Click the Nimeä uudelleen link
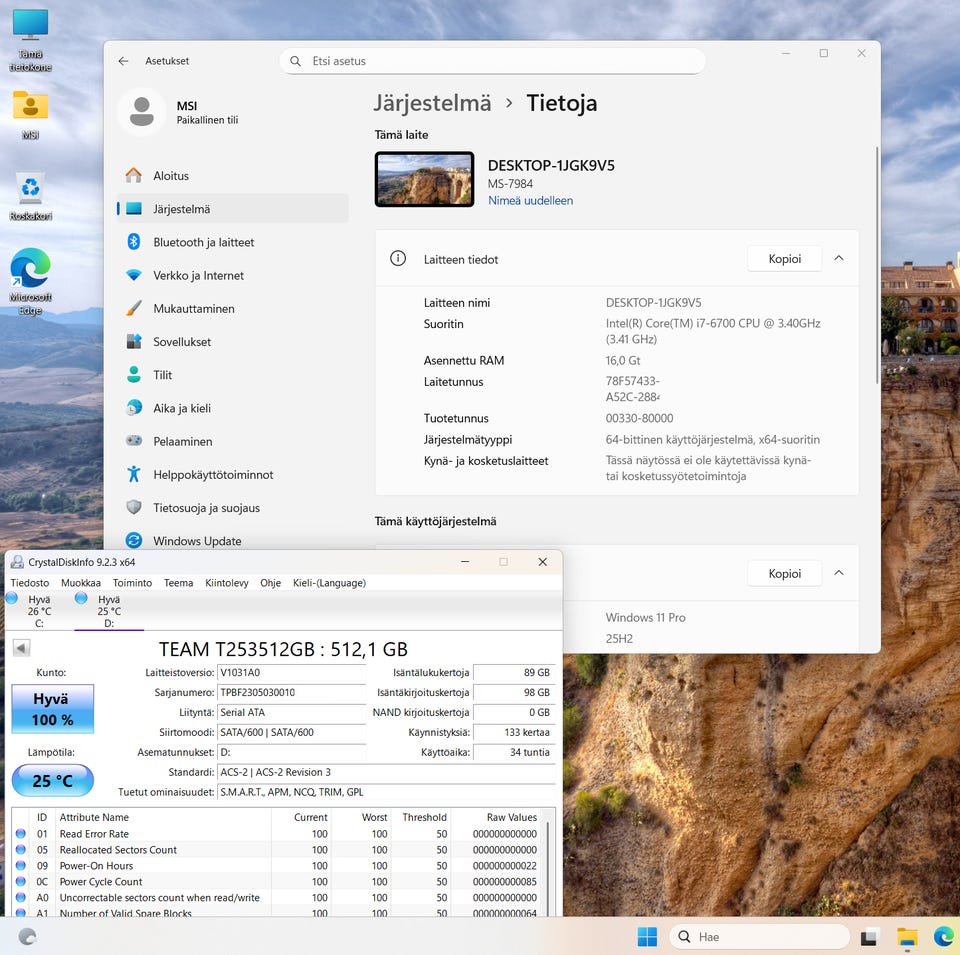This screenshot has height=955, width=960. point(530,201)
